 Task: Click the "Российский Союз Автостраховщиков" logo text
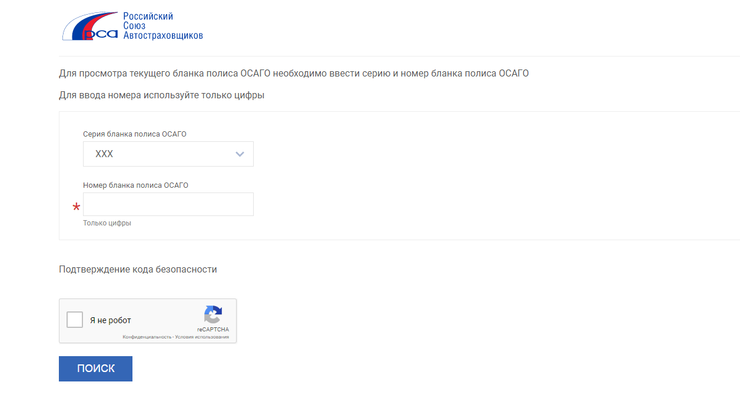tap(163, 26)
